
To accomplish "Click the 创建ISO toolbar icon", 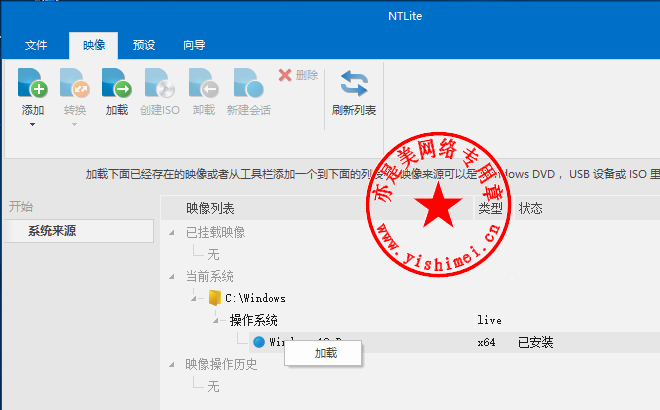I will [160, 83].
